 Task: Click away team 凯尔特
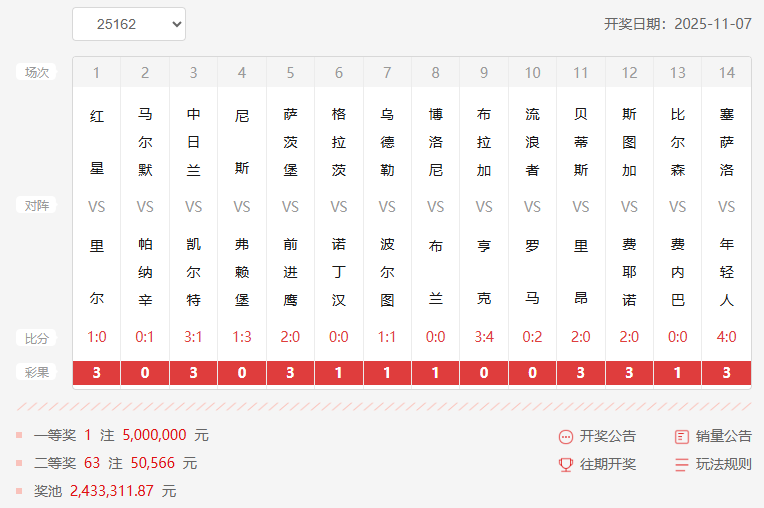(193, 272)
